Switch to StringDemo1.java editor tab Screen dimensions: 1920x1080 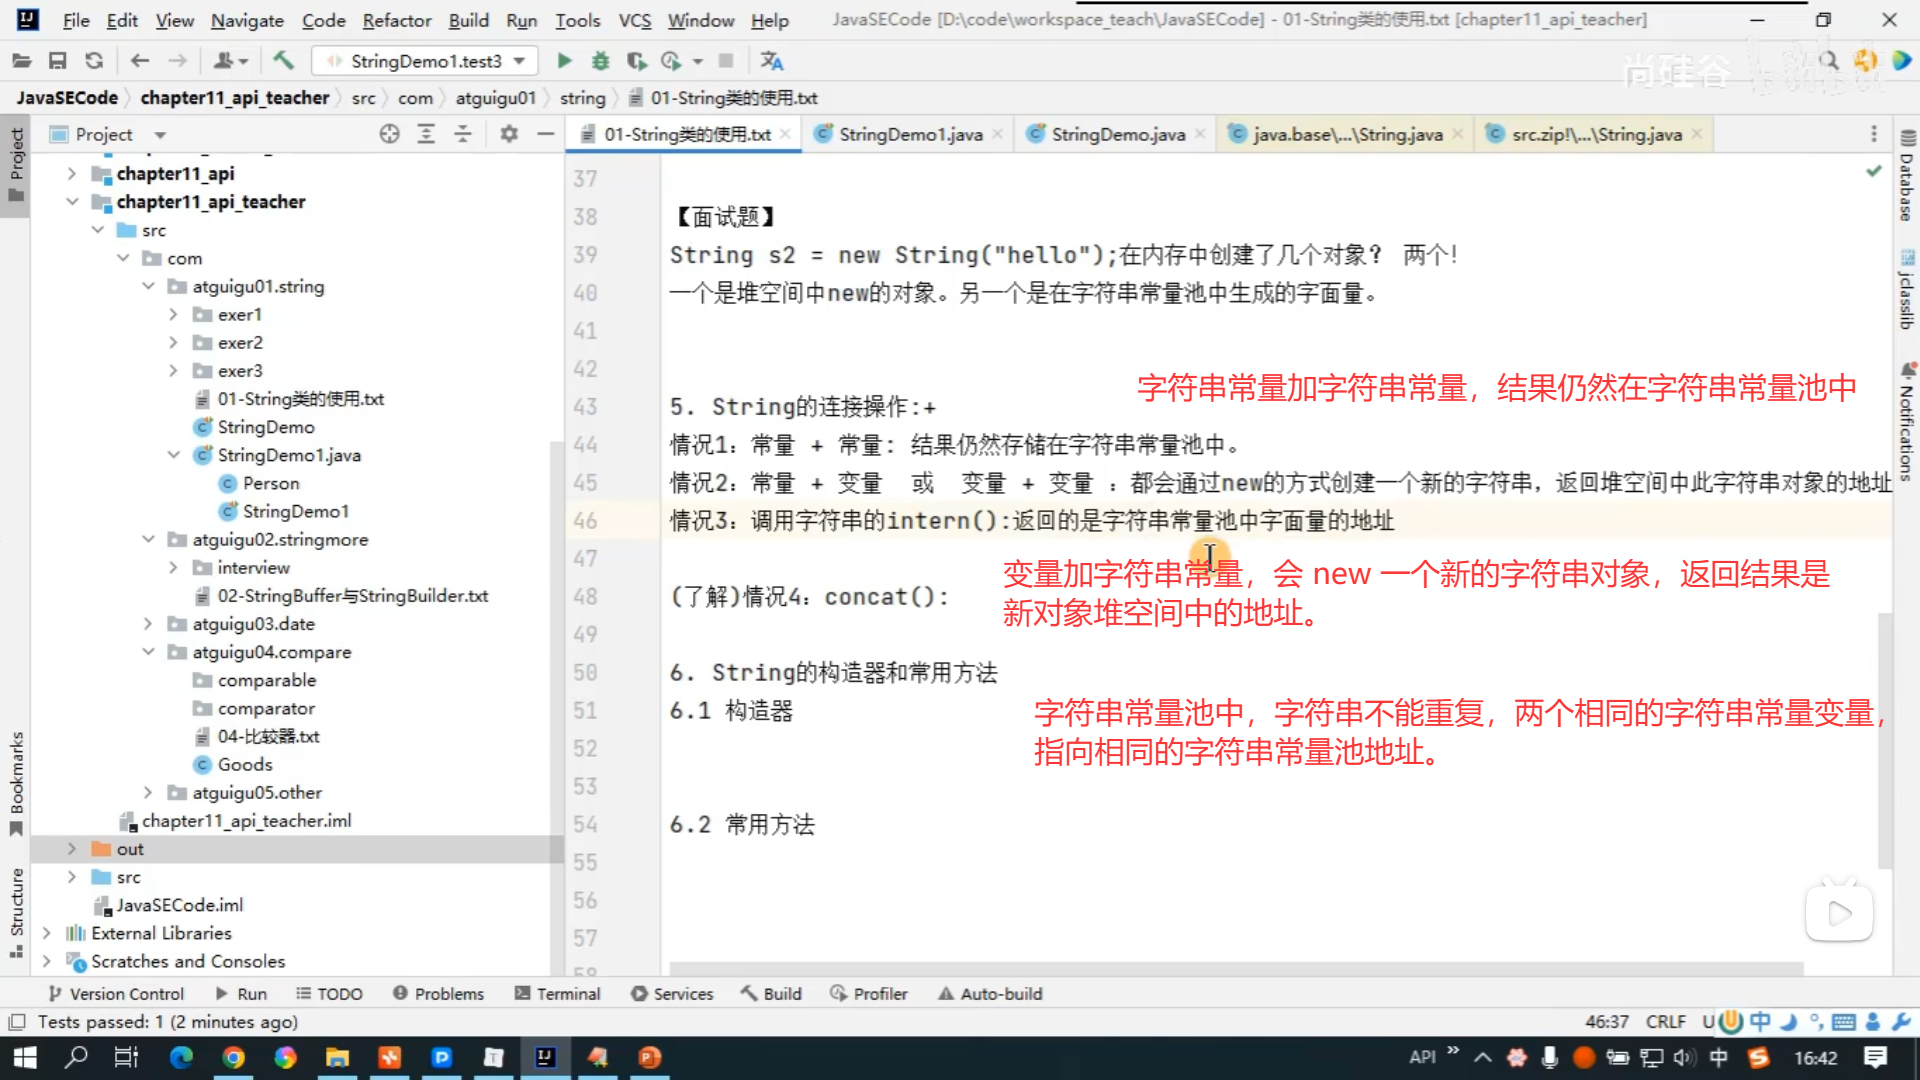coord(909,134)
